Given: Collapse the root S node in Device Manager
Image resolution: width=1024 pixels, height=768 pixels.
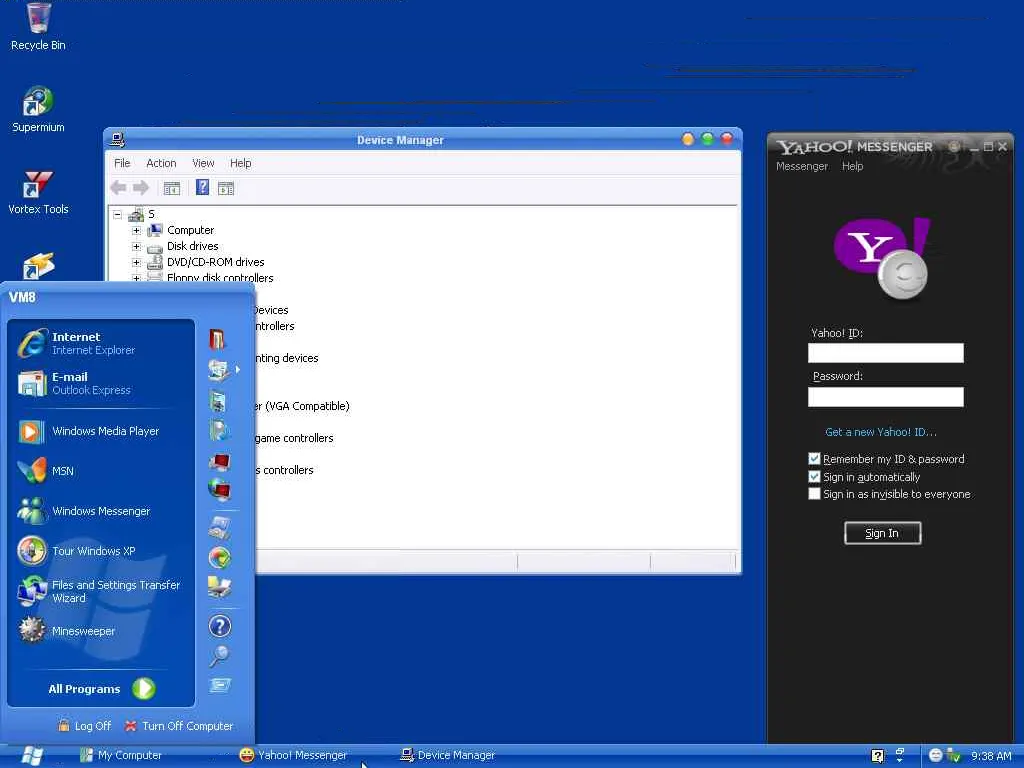Looking at the screenshot, I should tap(118, 214).
